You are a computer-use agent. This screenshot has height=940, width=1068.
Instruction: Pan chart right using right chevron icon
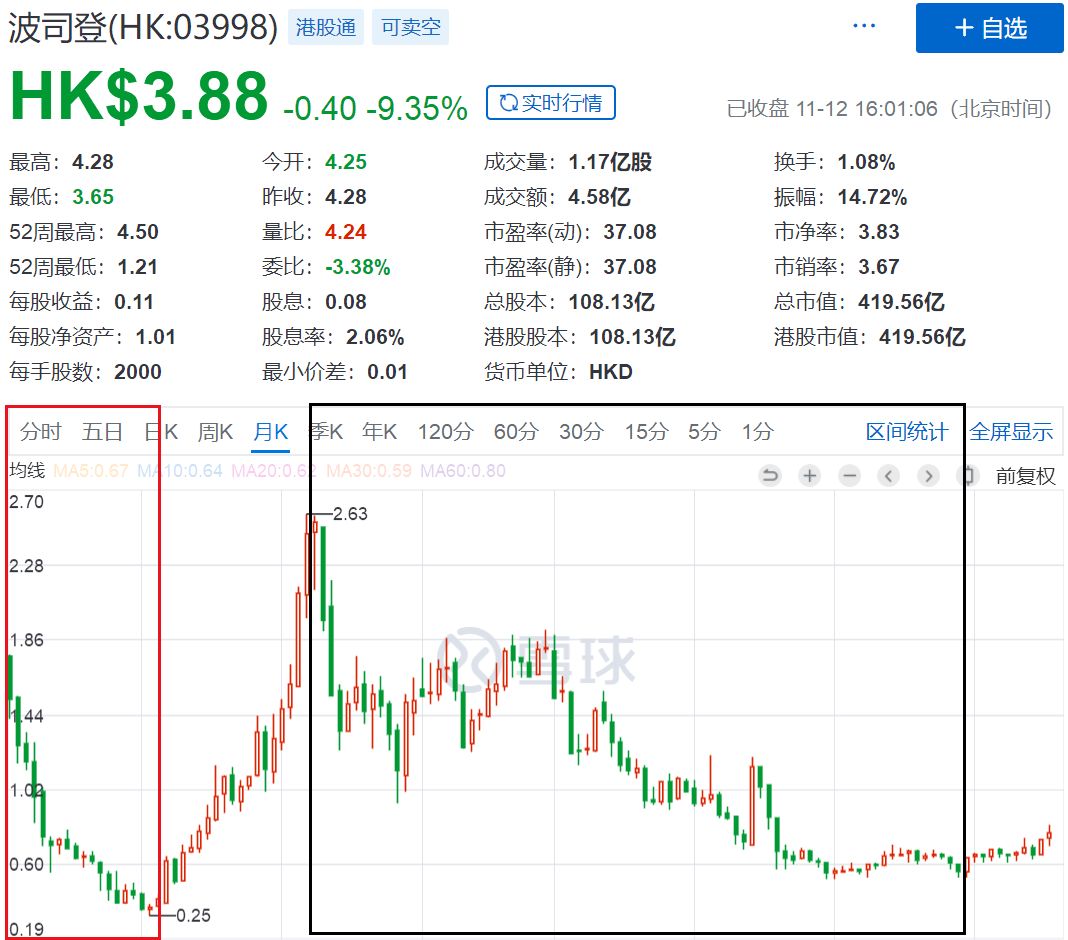pos(928,476)
